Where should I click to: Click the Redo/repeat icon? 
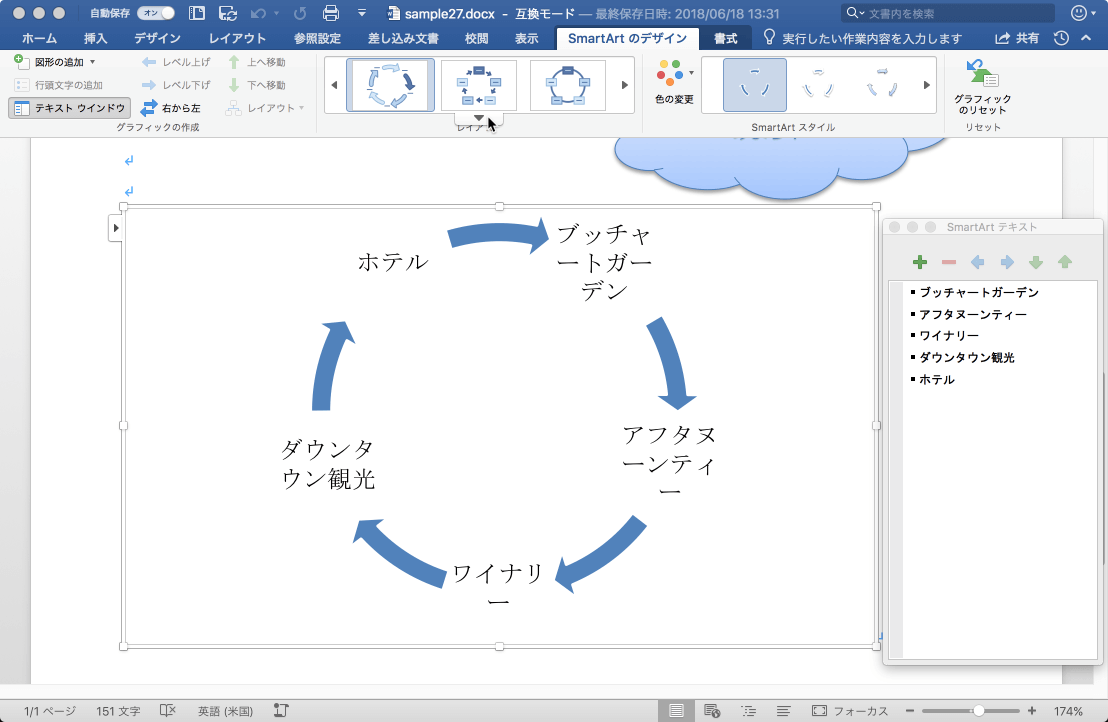pos(300,13)
